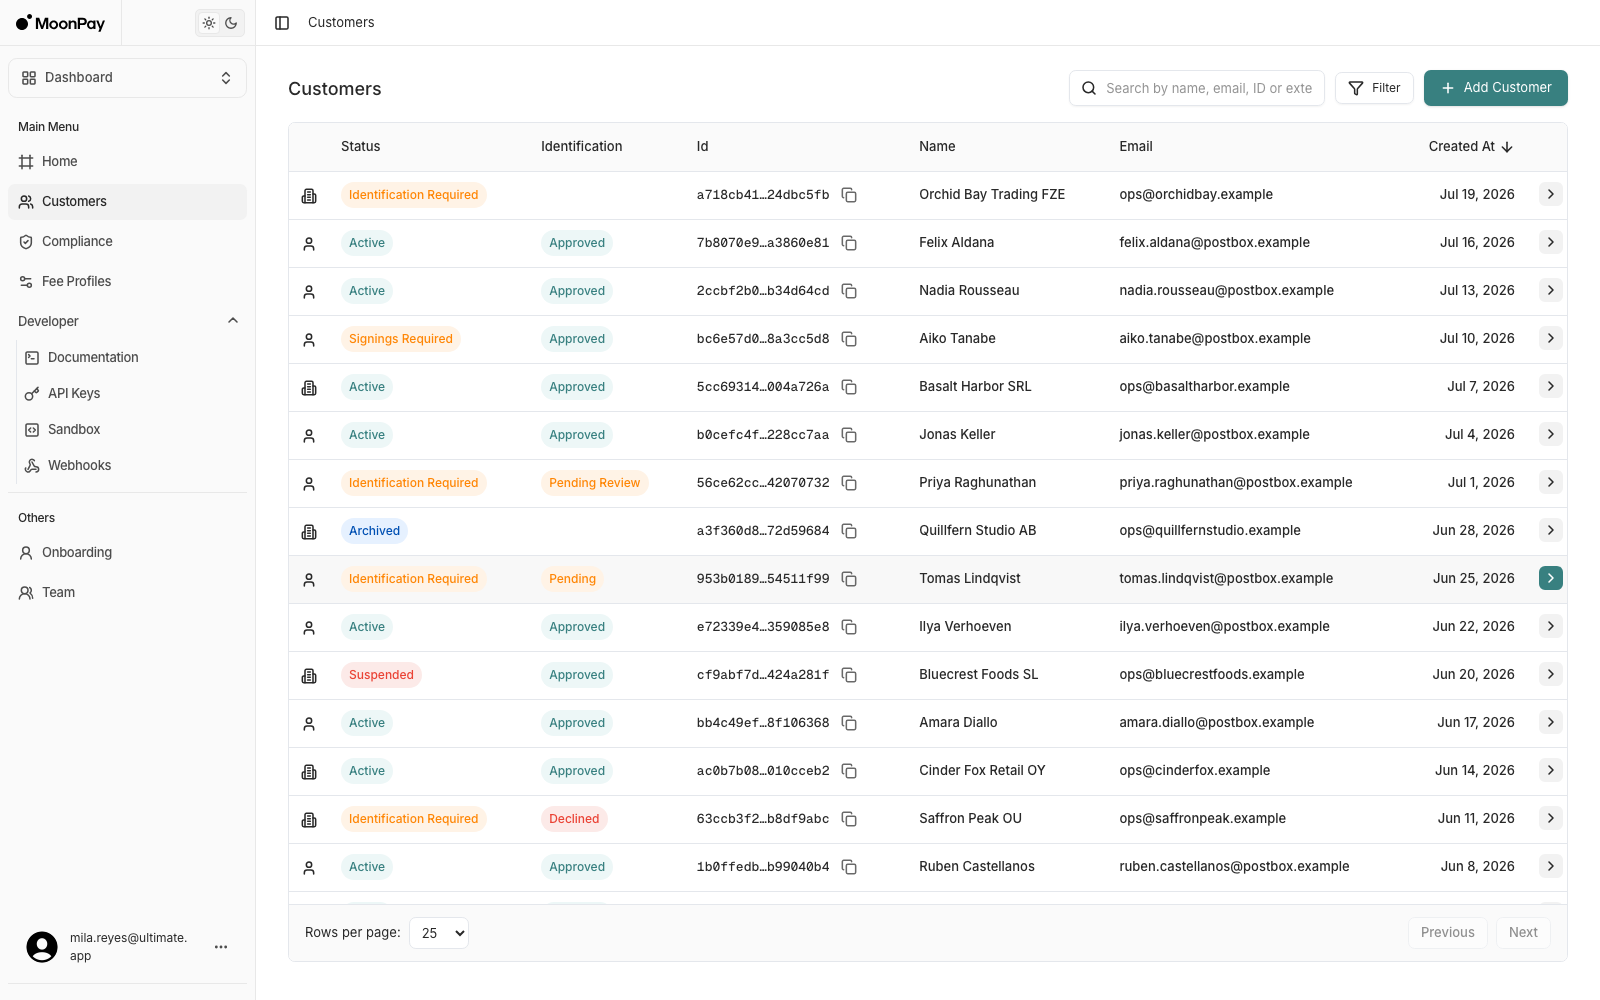Screen dimensions: 1600x1000
Task: Open details arrow for Orchid Bay Trading
Action: tap(1551, 194)
